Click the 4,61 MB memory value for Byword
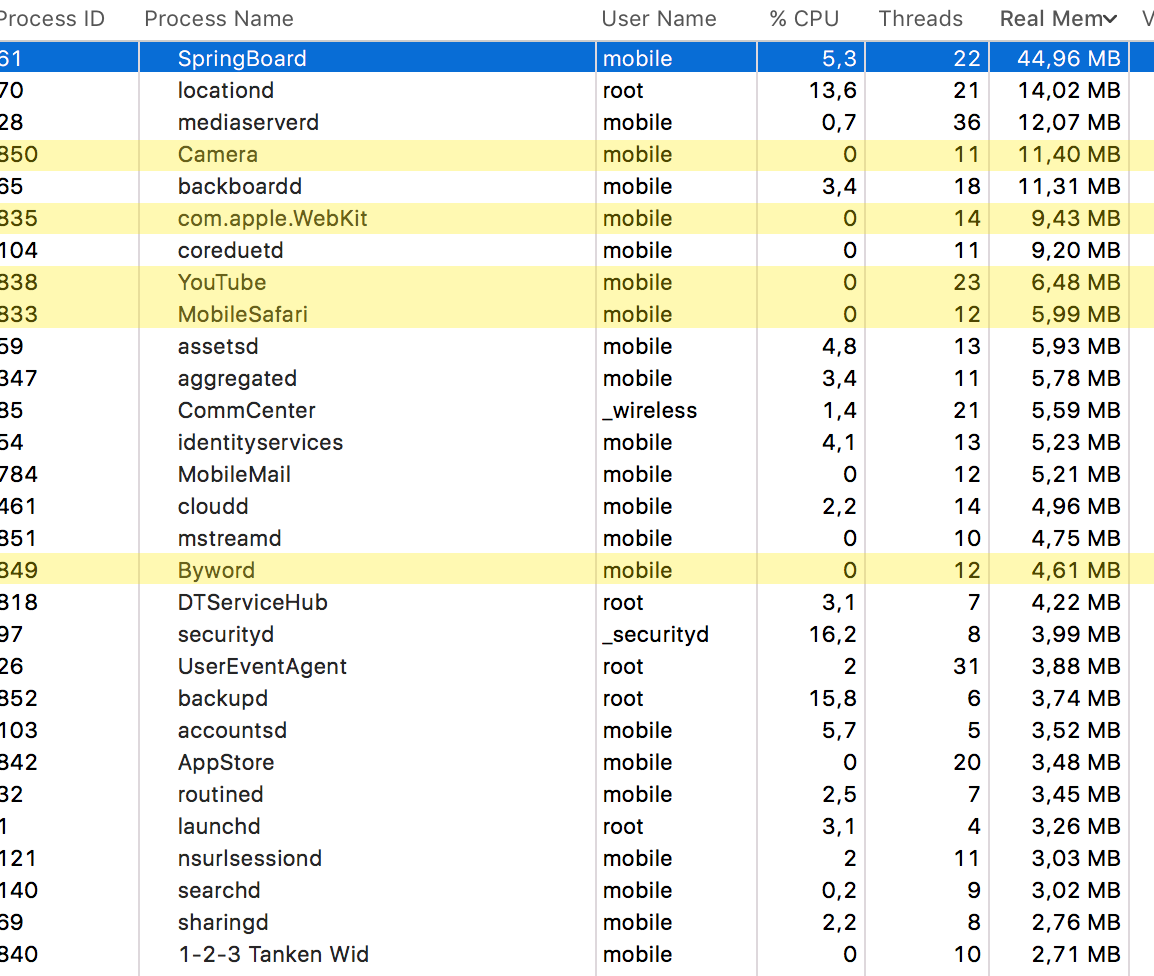The image size is (1154, 976). pos(1075,570)
